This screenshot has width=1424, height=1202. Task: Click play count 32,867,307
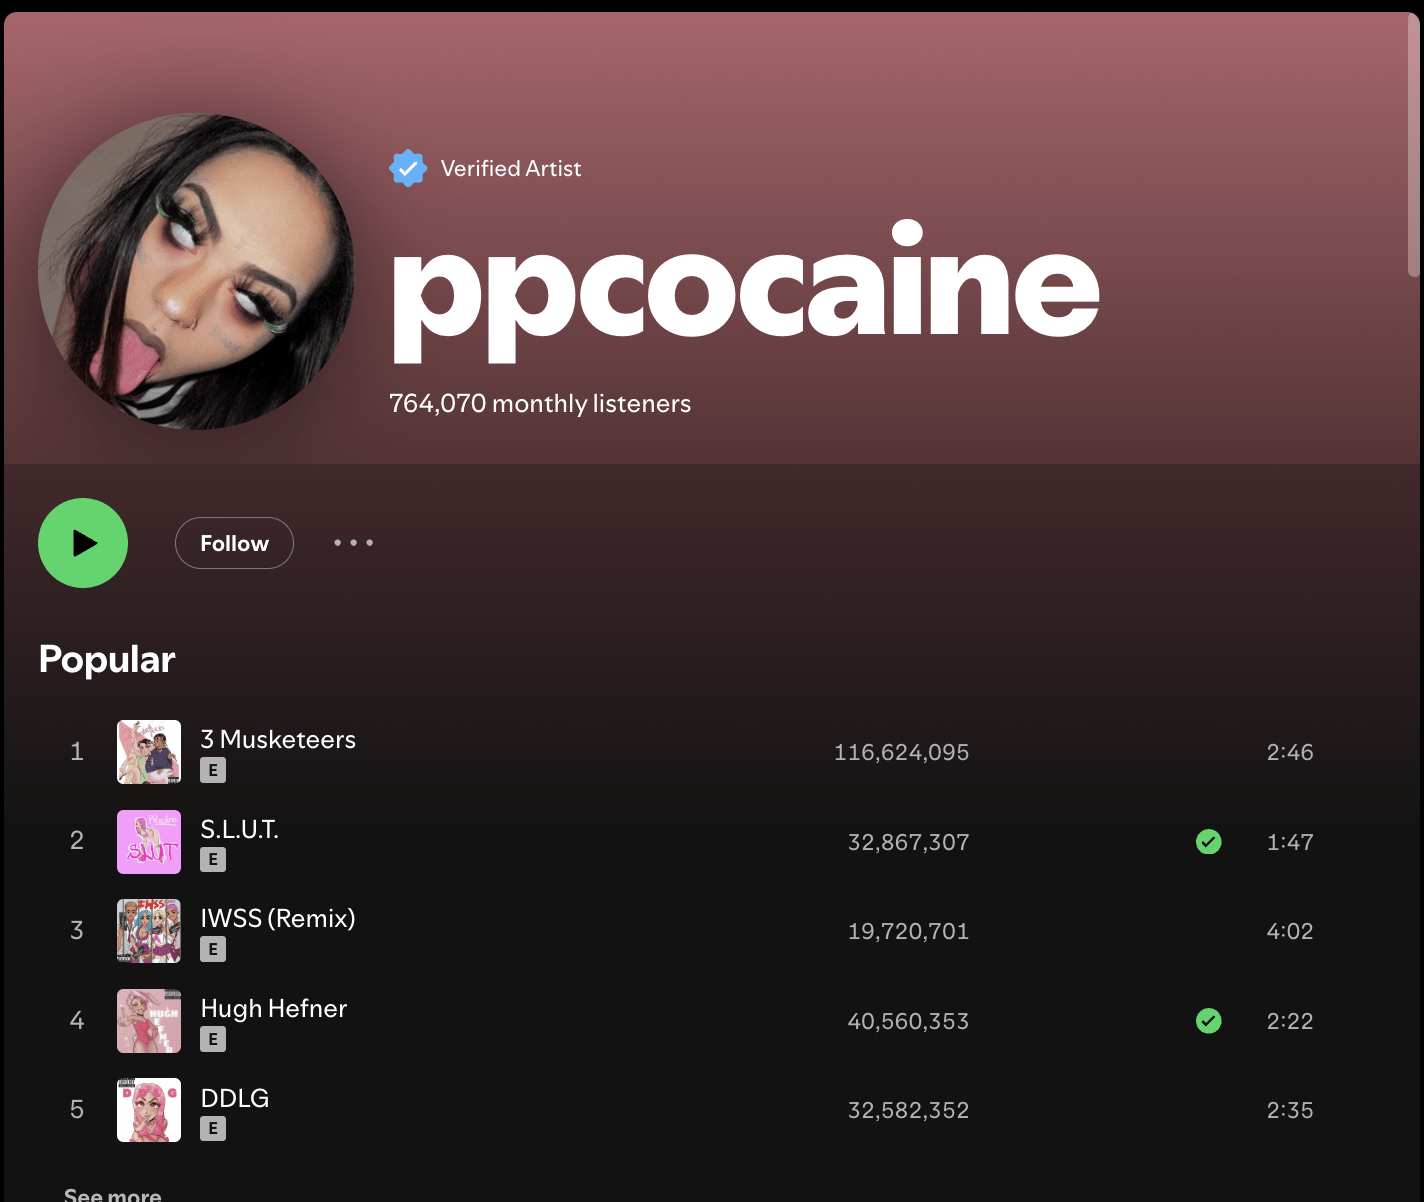908,842
